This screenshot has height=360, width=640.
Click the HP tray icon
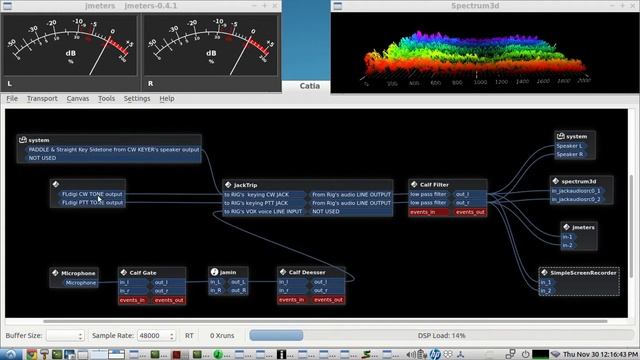point(435,354)
